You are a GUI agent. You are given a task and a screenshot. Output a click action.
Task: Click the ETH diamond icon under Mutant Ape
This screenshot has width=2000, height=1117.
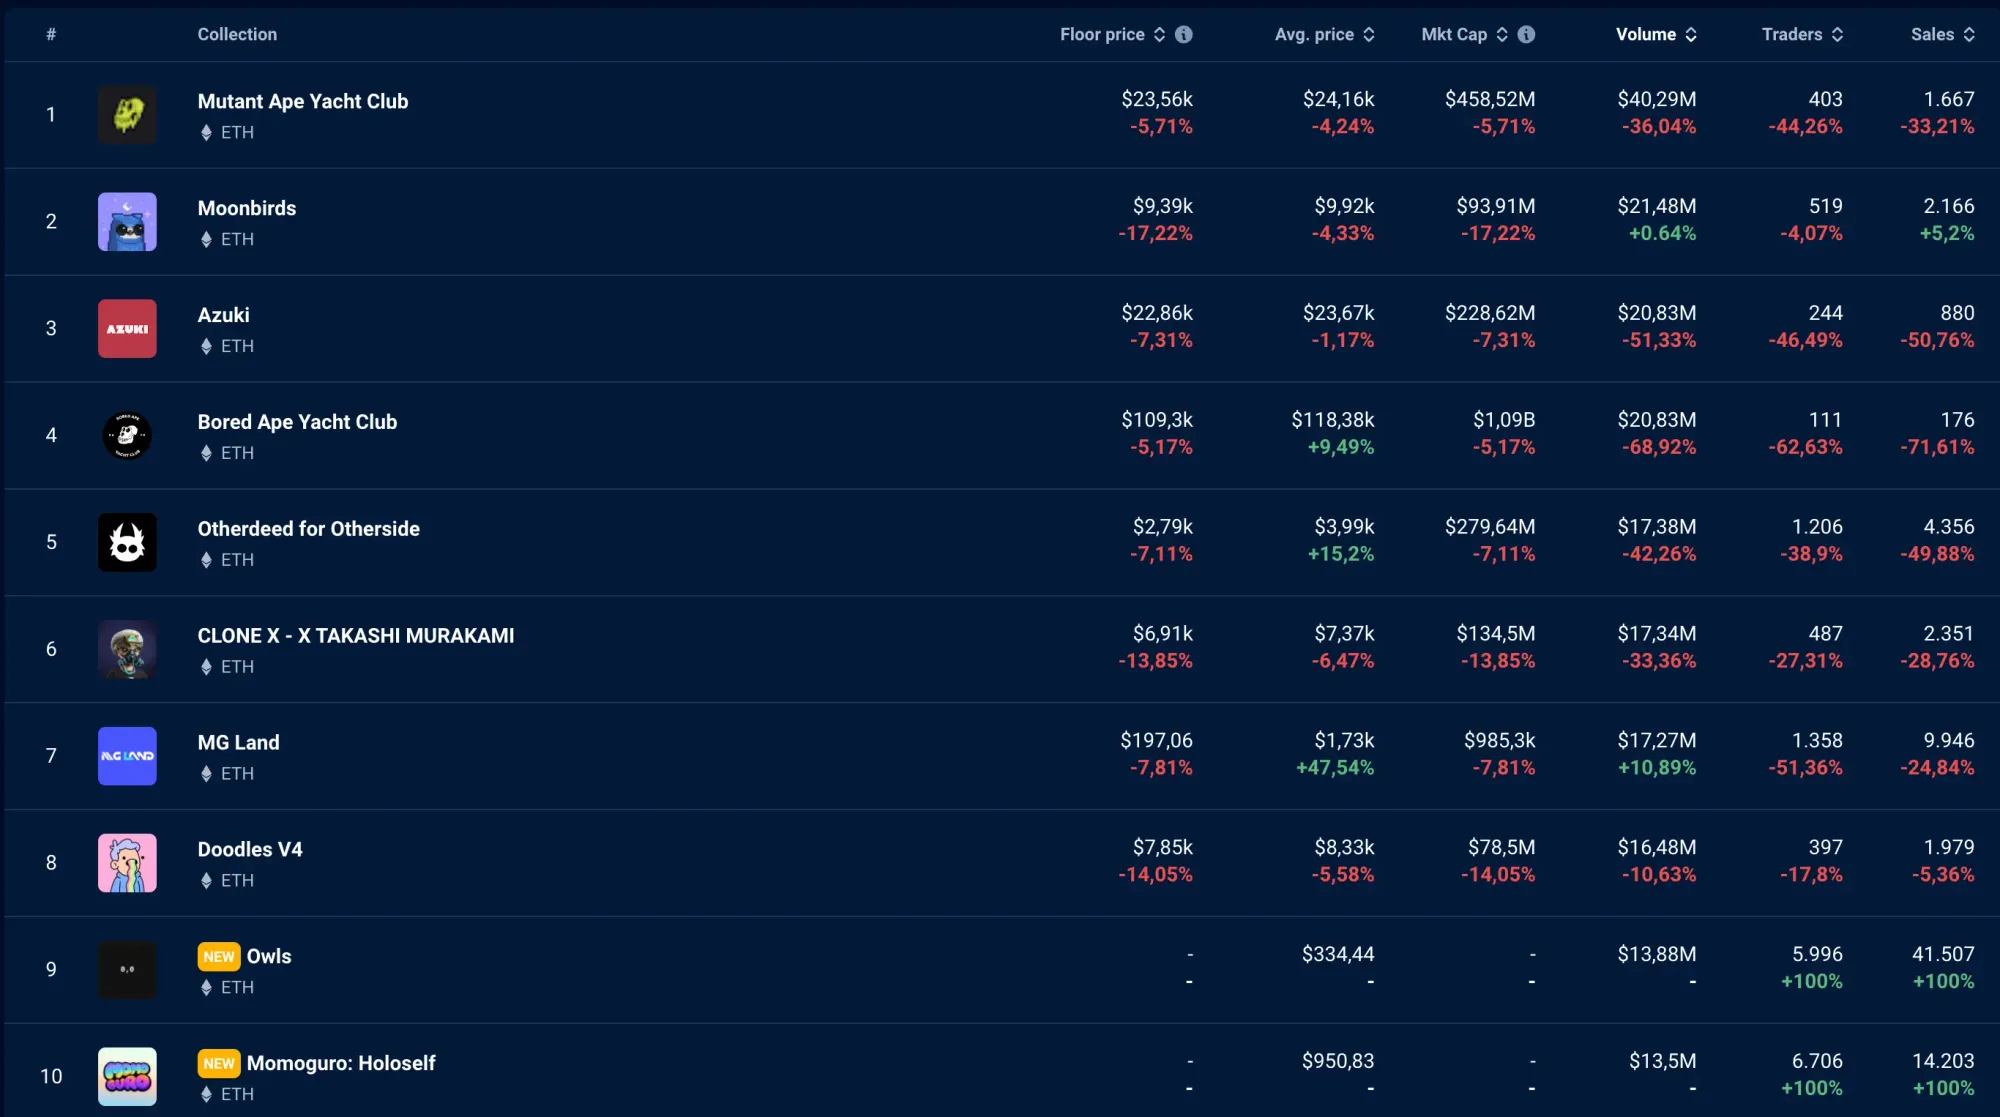(x=206, y=133)
